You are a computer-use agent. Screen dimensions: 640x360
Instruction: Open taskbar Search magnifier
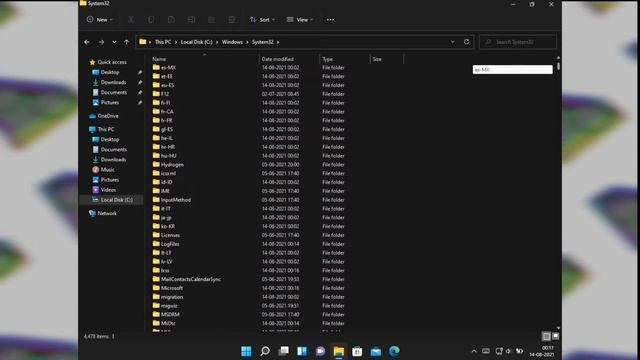(265, 351)
